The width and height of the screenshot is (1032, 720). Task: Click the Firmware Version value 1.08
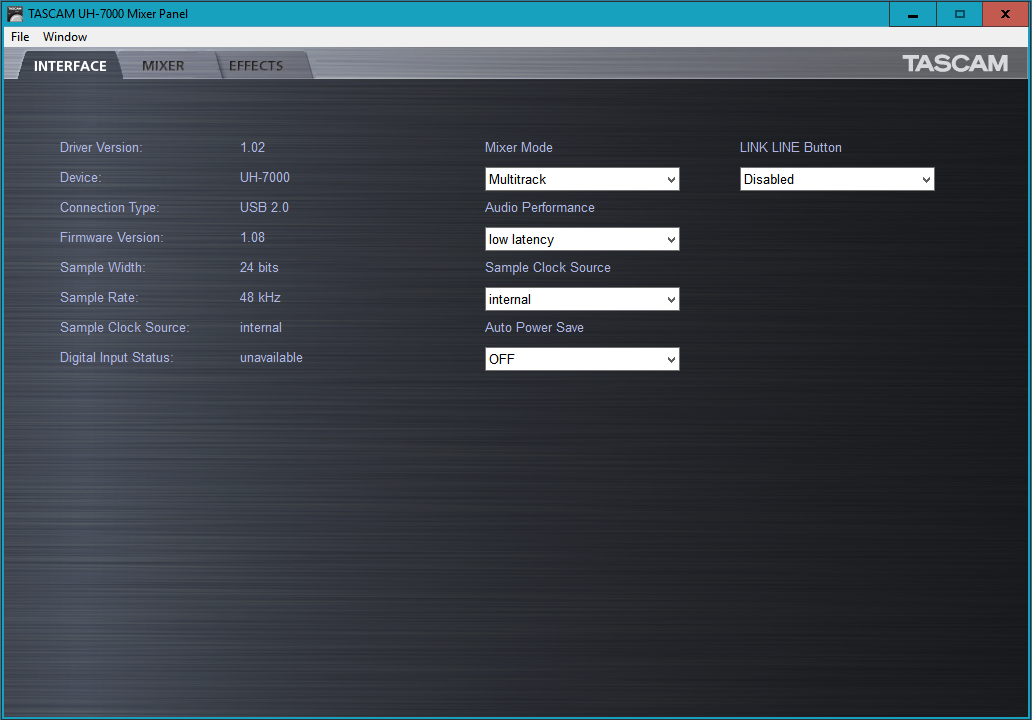point(253,237)
